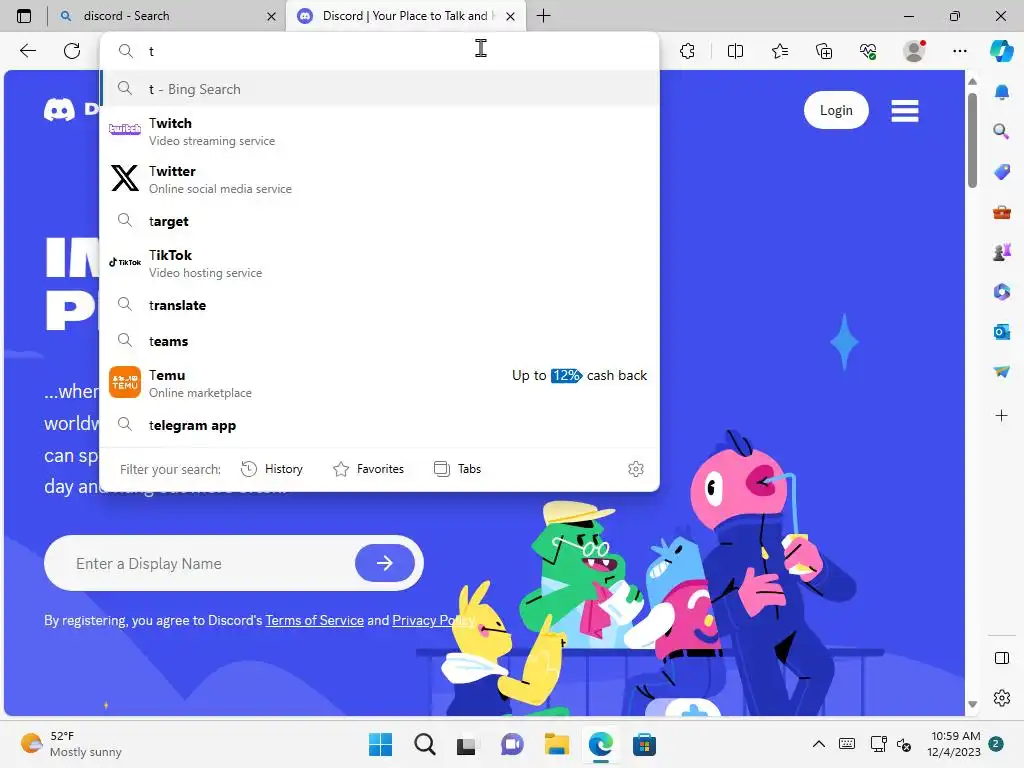
Task: Open the Privacy Policy link
Action: 433,620
